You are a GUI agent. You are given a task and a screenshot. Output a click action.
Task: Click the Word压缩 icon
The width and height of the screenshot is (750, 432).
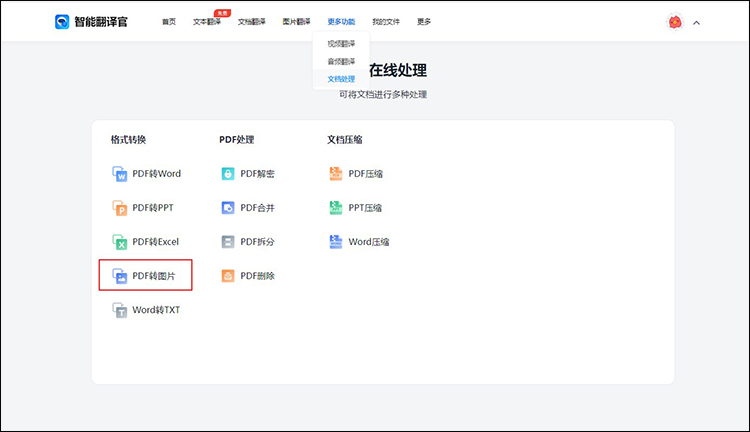tap(336, 242)
